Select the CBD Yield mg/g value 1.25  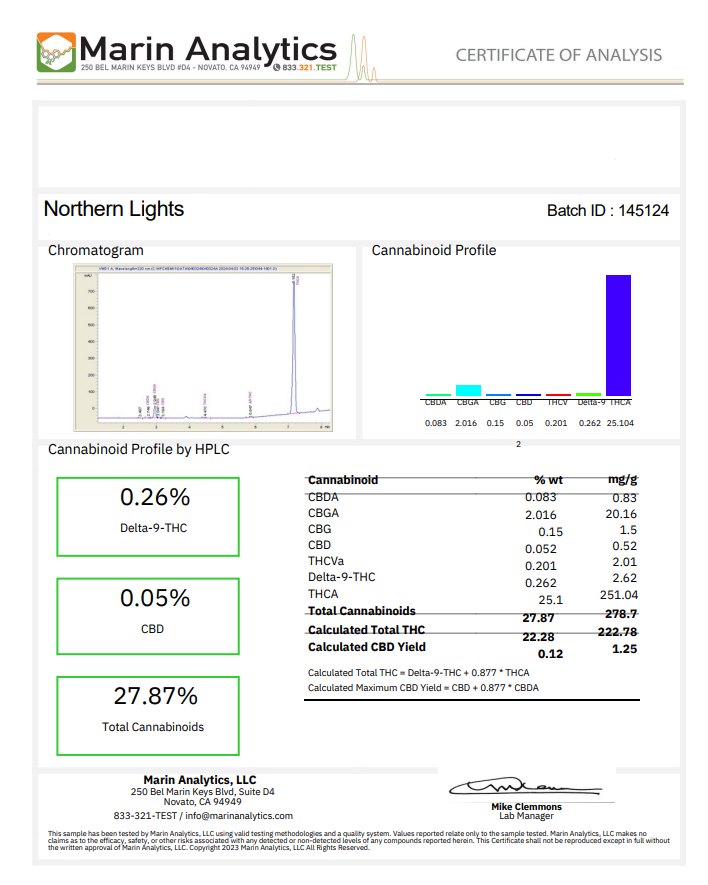click(x=624, y=649)
